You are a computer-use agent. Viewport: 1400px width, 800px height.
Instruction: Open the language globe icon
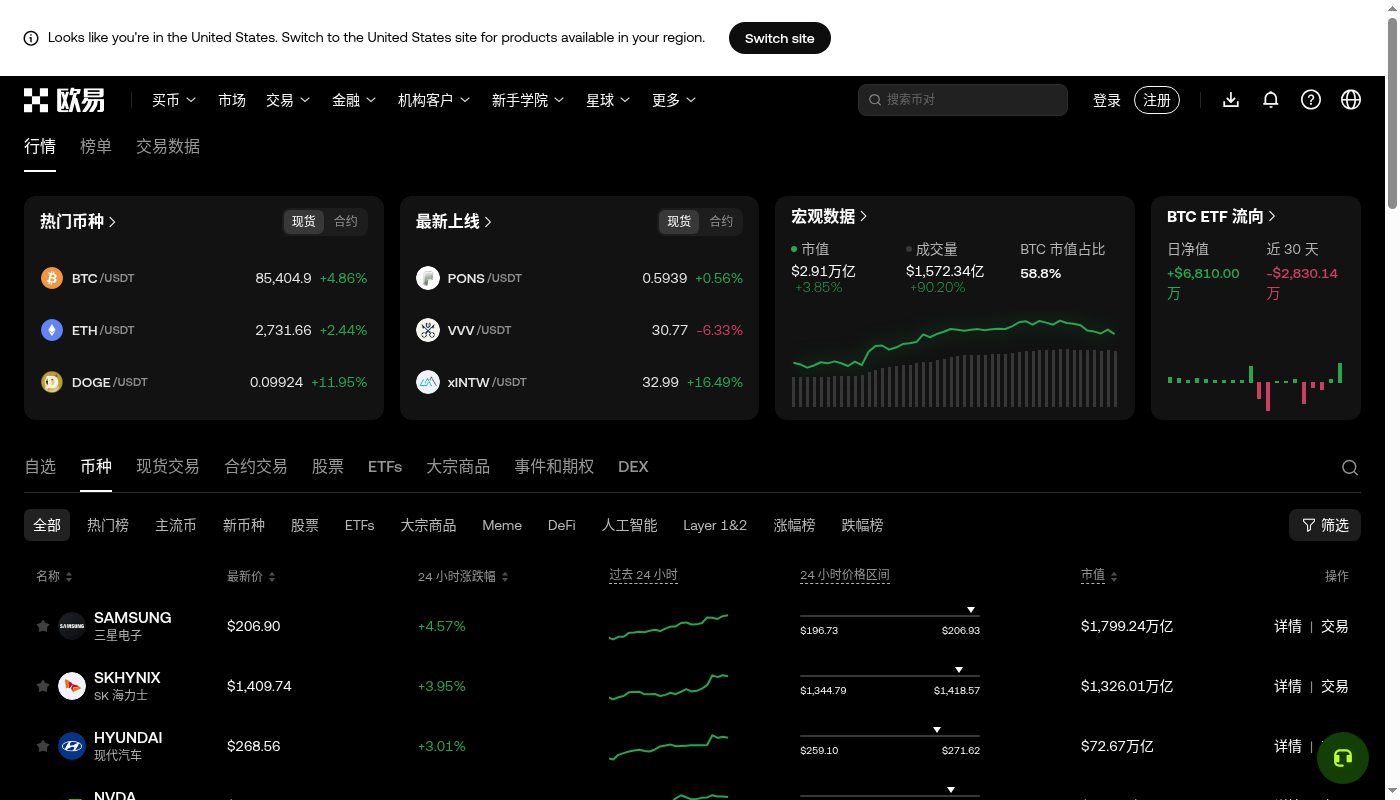click(x=1351, y=100)
